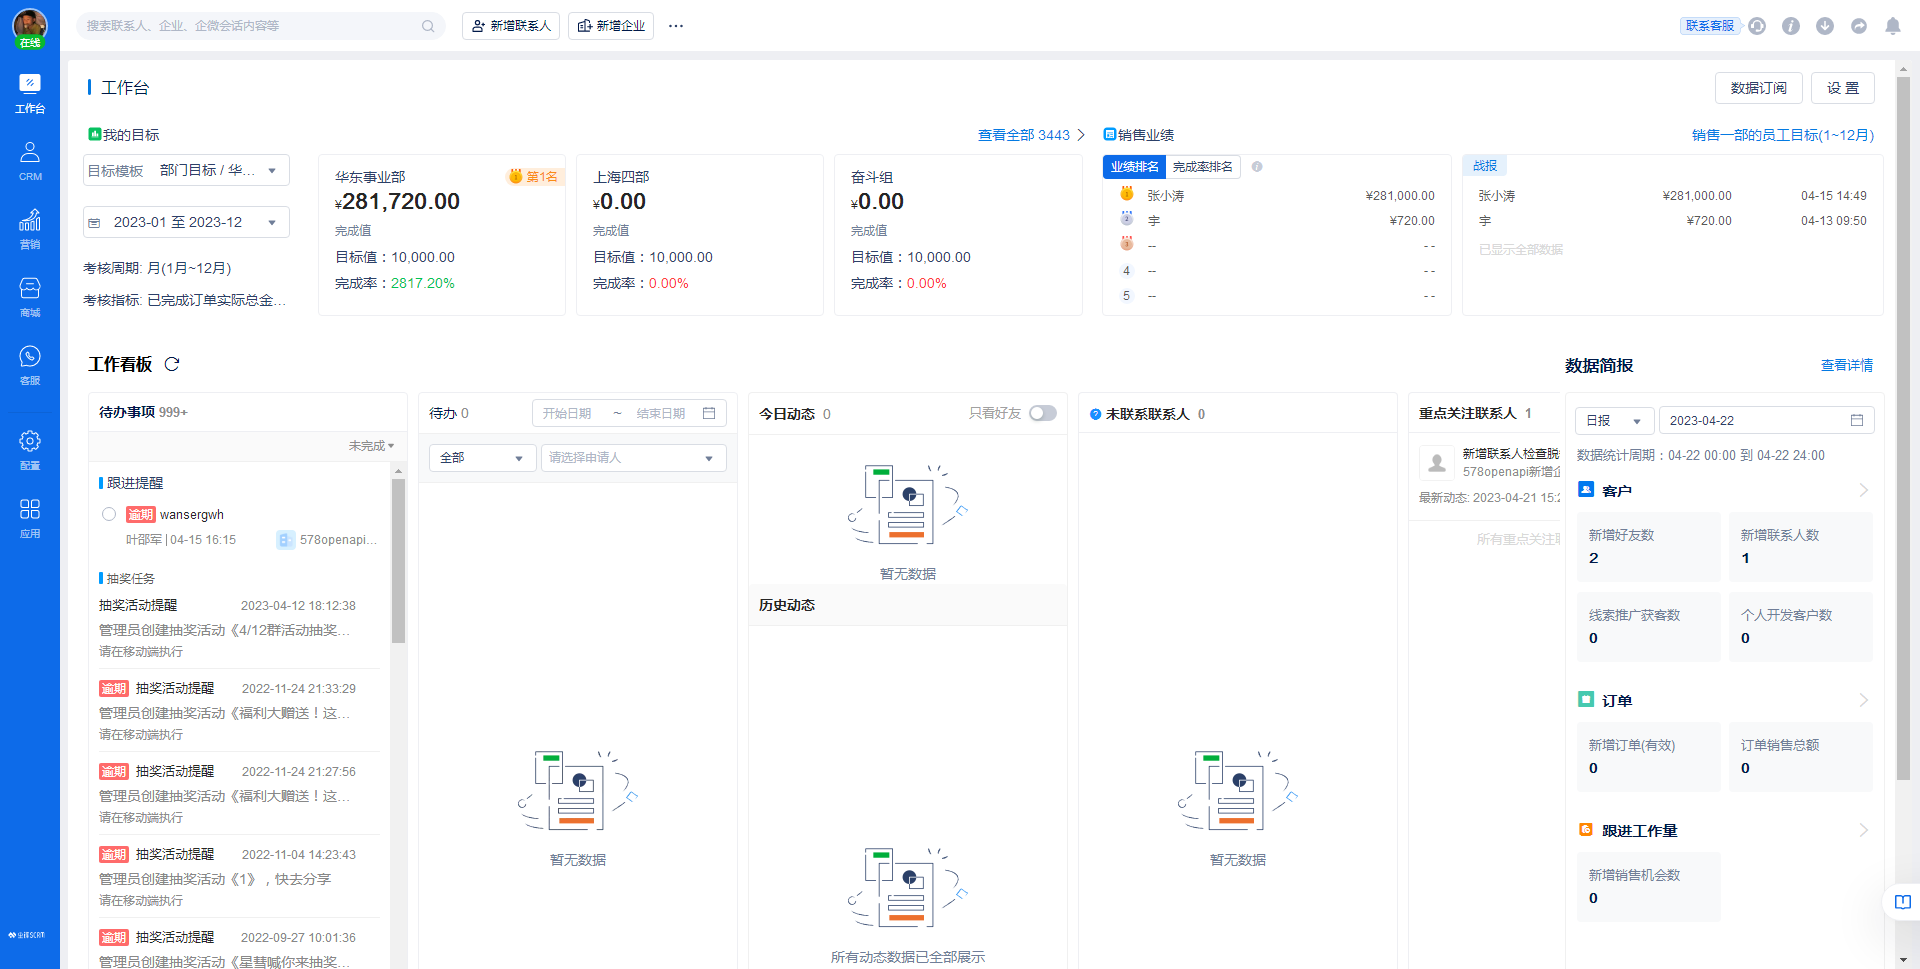The image size is (1920, 969).
Task: Open the 营销 marketing sidebar icon
Action: (30, 228)
